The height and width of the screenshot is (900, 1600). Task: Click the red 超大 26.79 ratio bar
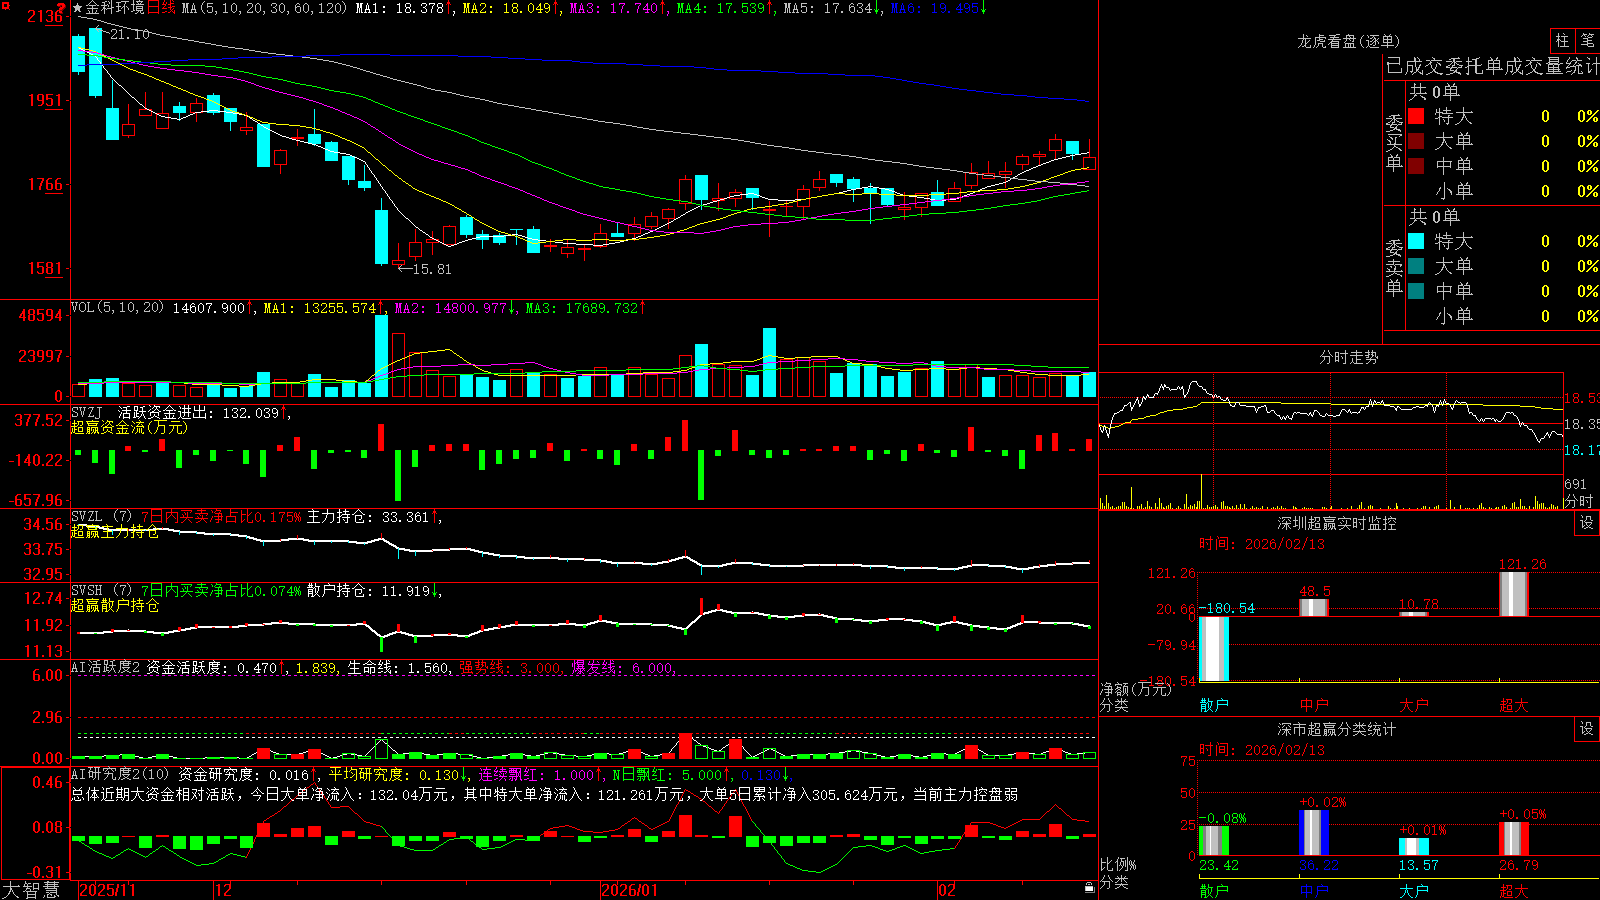coord(1514,838)
